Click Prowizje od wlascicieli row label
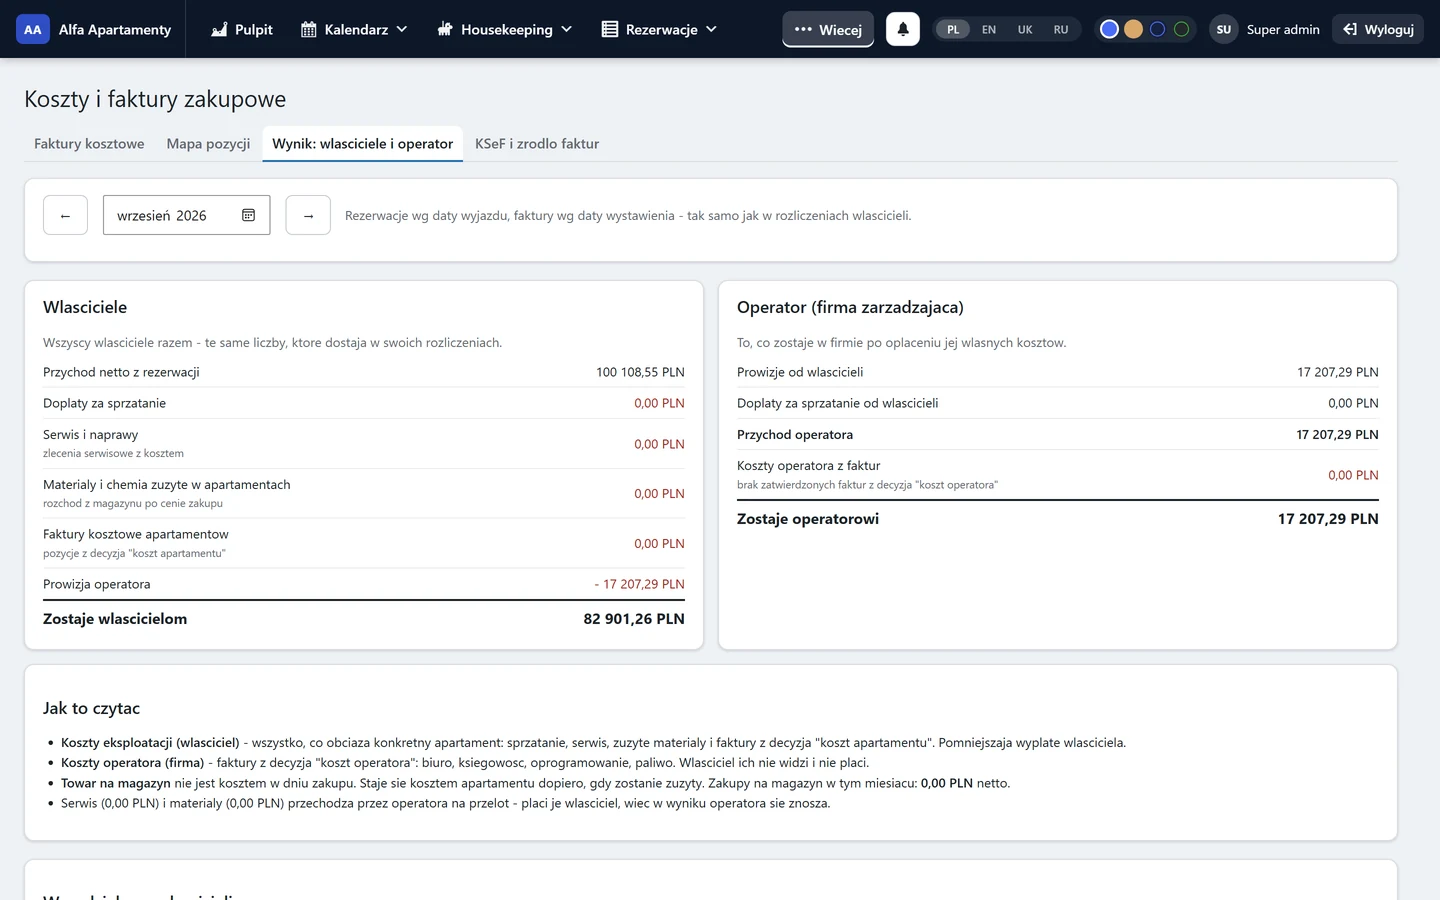 click(x=800, y=372)
